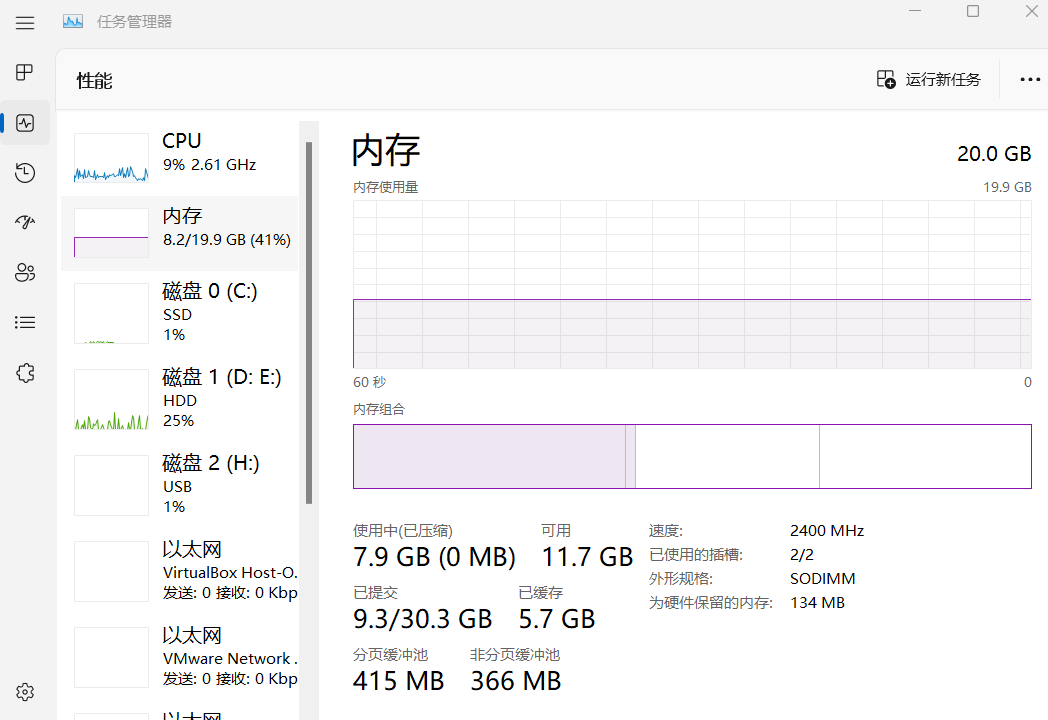The image size is (1048, 720).
Task: Click the 11.7 GB available value
Action: (x=587, y=557)
